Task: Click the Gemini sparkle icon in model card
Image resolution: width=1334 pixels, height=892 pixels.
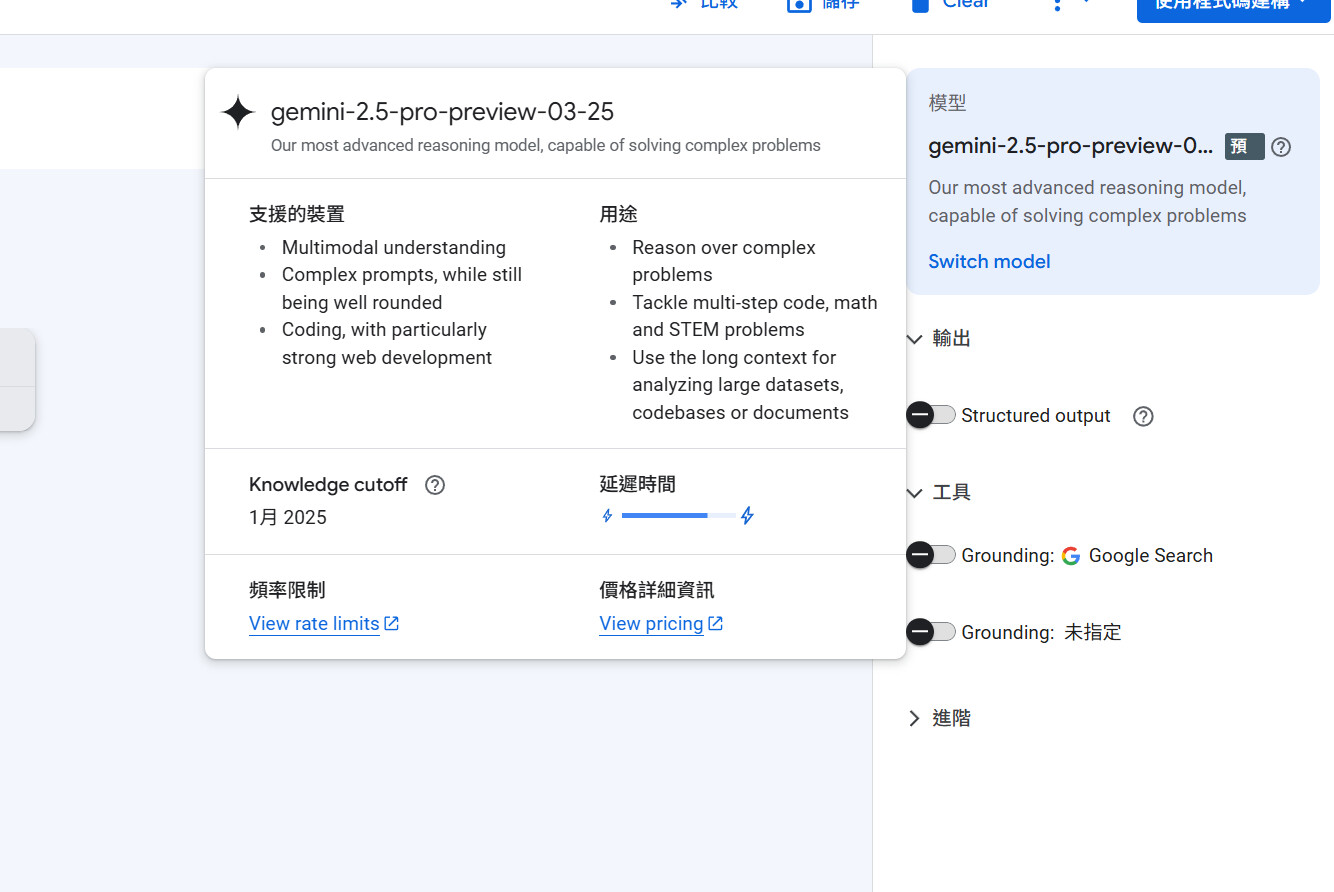Action: pos(238,113)
